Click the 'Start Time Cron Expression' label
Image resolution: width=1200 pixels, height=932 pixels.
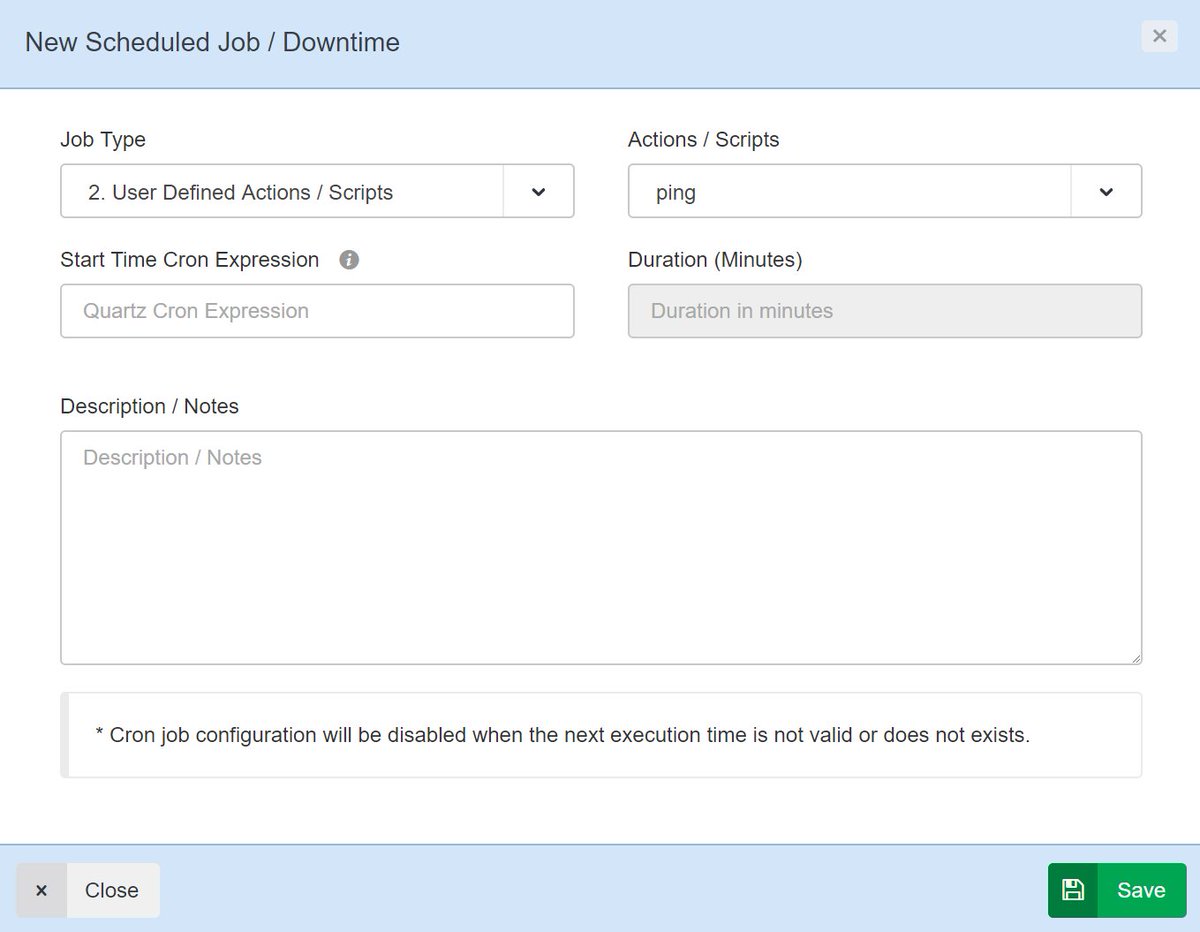coord(190,260)
